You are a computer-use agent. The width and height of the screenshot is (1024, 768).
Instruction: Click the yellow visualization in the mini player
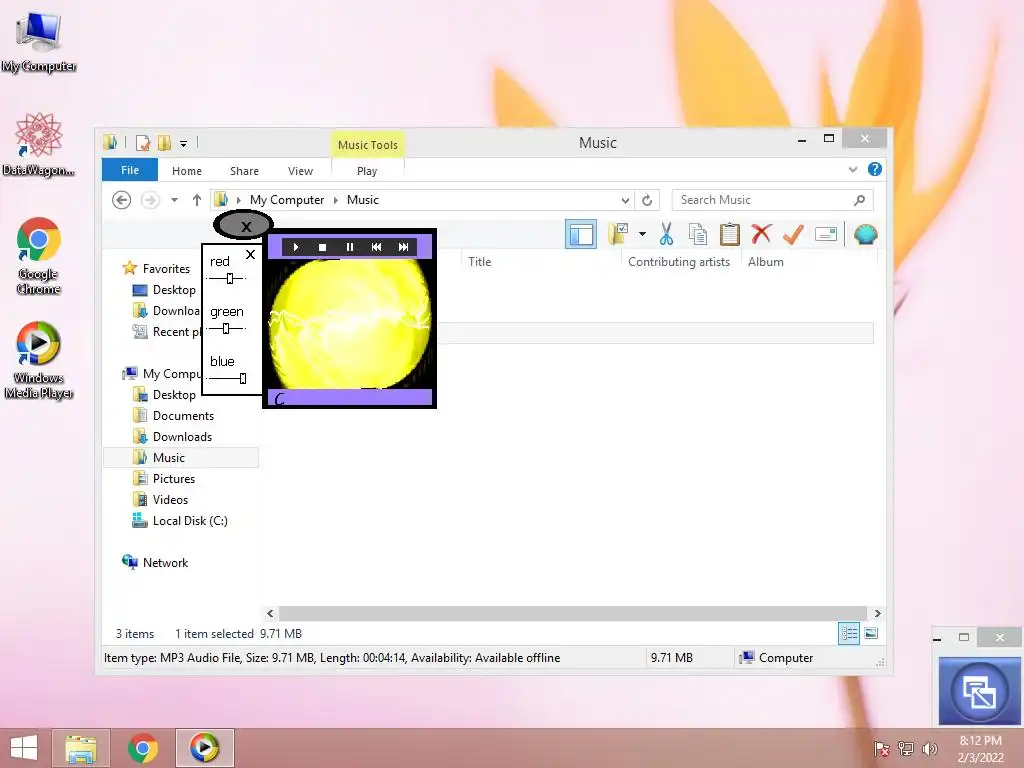click(x=350, y=323)
